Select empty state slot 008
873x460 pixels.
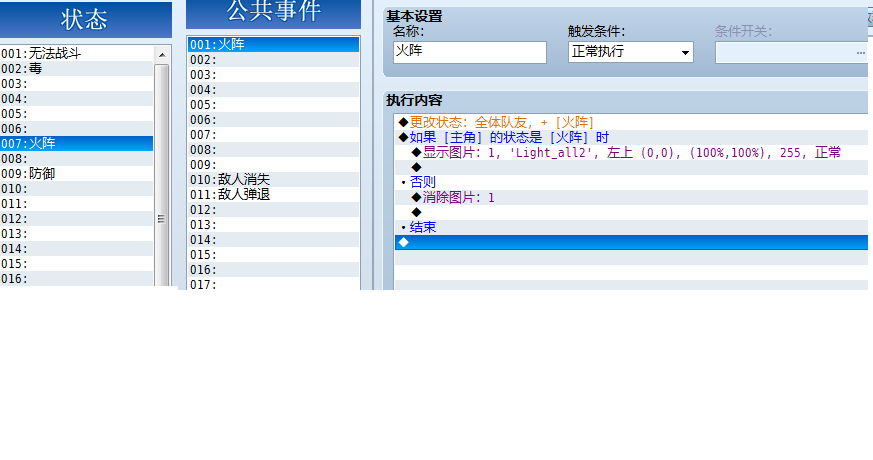pyautogui.click(x=77, y=159)
